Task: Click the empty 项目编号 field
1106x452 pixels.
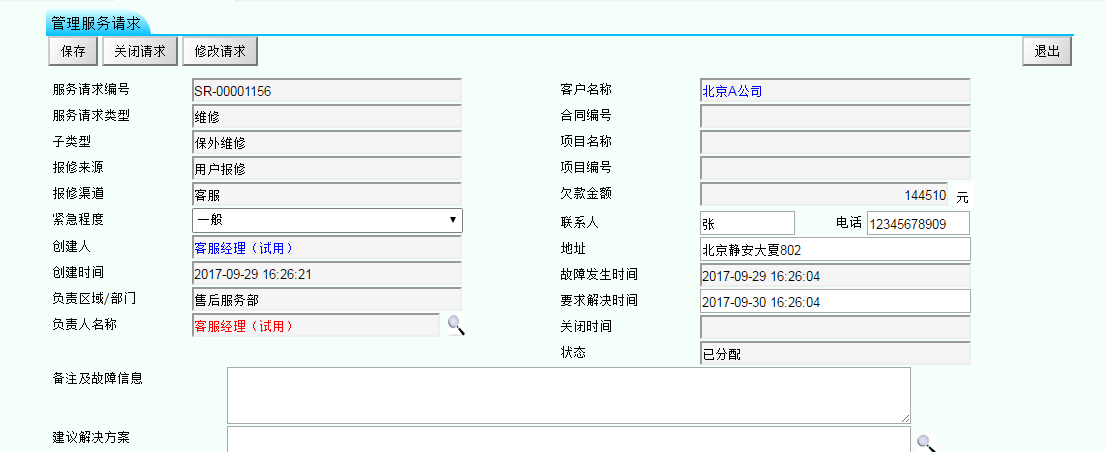Action: (835, 169)
